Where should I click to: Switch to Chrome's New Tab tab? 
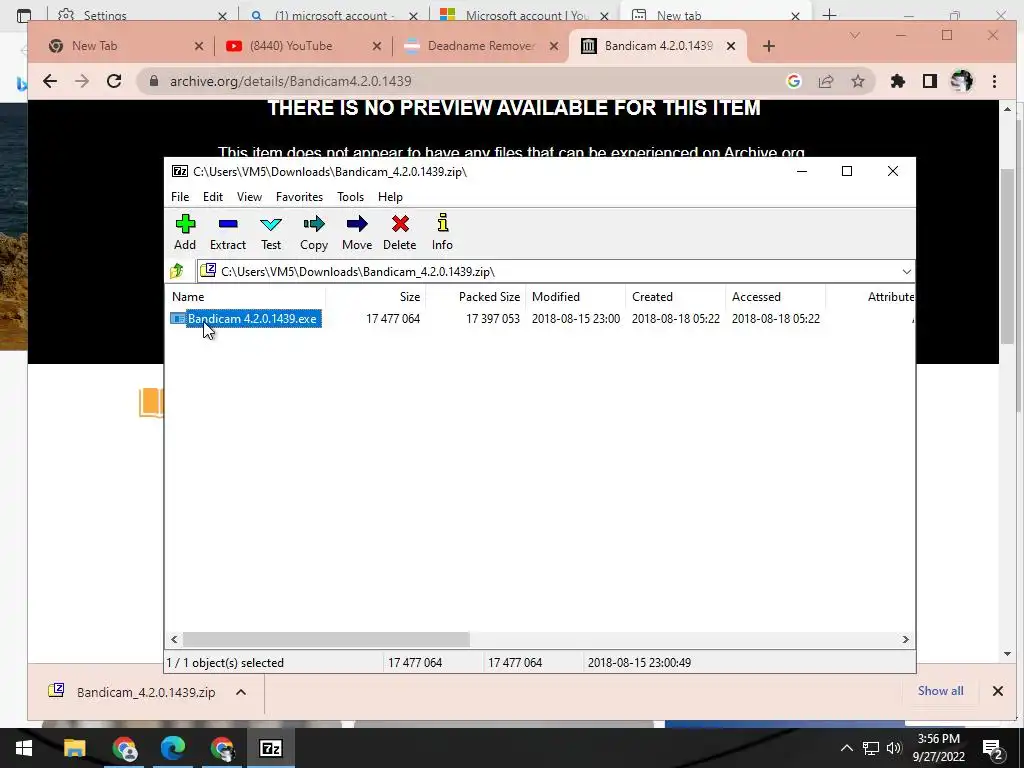124,46
